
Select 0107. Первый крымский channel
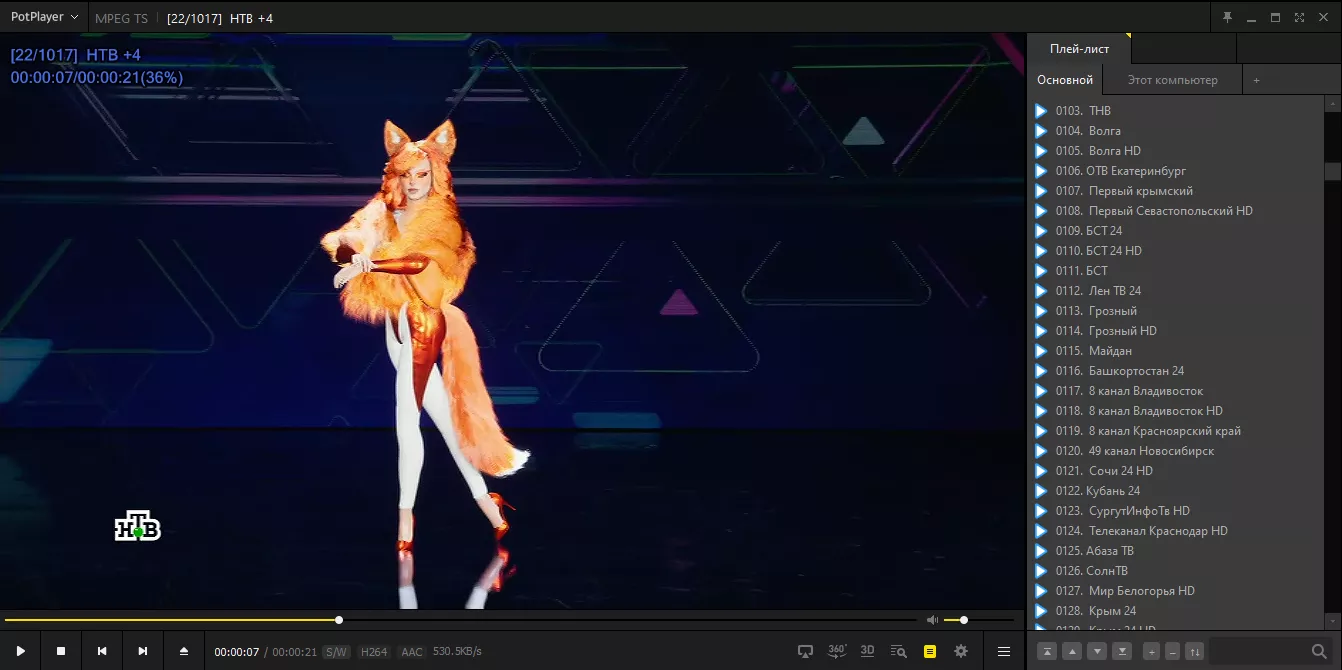coord(1175,191)
